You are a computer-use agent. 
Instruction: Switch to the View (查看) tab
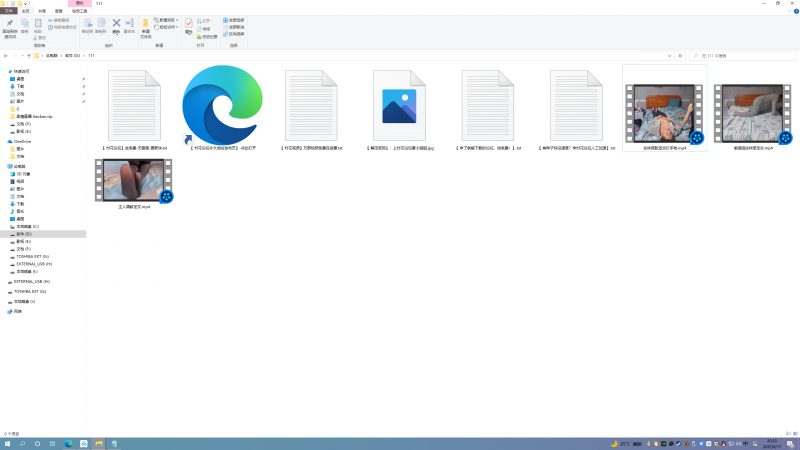pyautogui.click(x=58, y=11)
